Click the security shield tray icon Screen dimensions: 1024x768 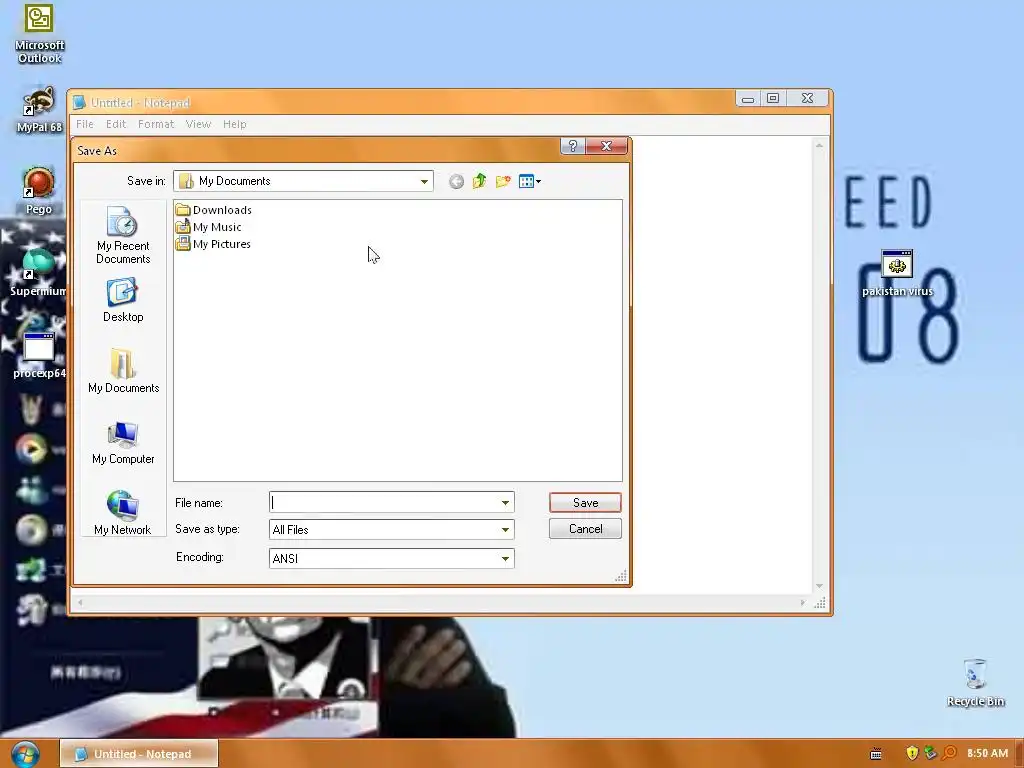(912, 753)
